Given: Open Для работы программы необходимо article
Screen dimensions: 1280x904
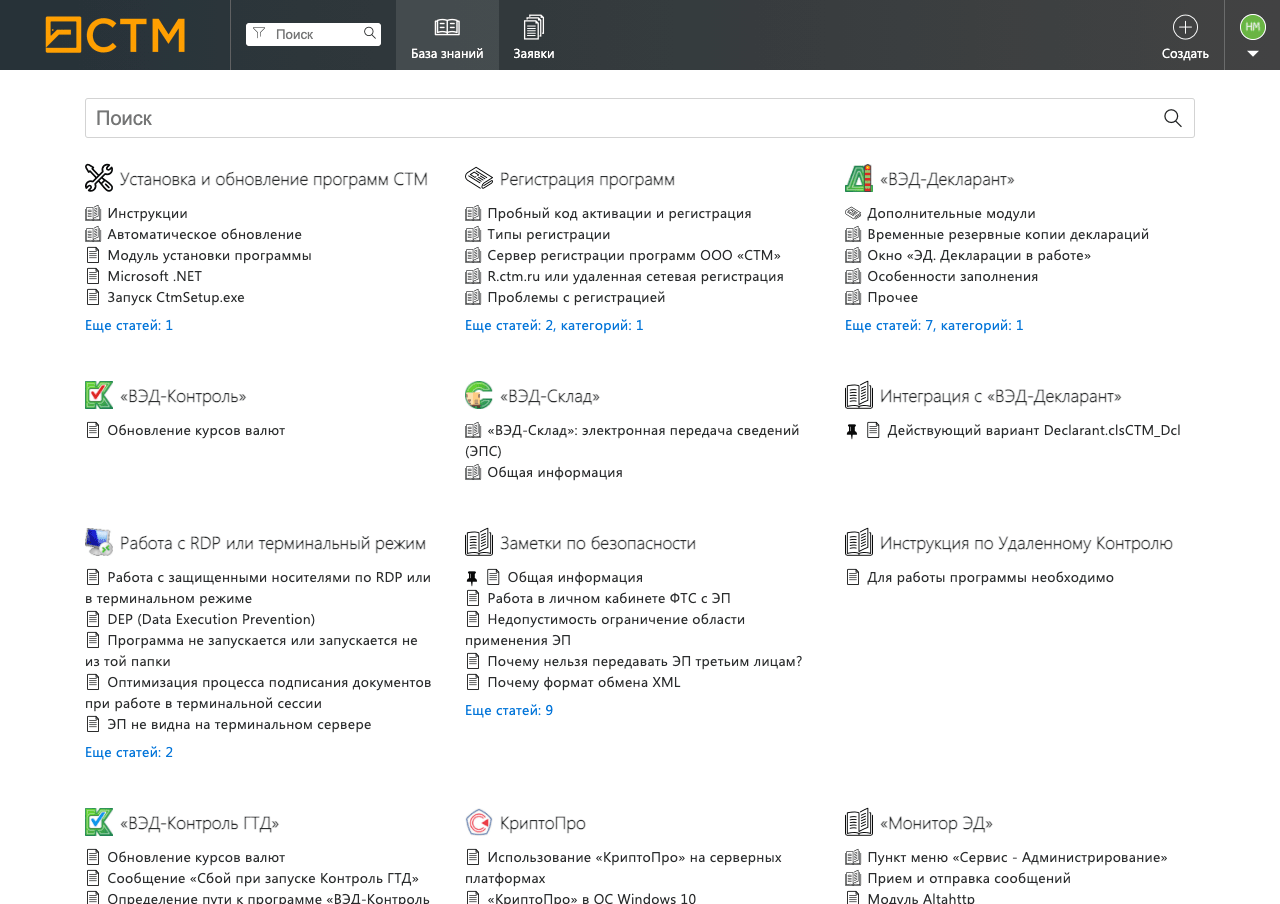Looking at the screenshot, I should coord(991,577).
